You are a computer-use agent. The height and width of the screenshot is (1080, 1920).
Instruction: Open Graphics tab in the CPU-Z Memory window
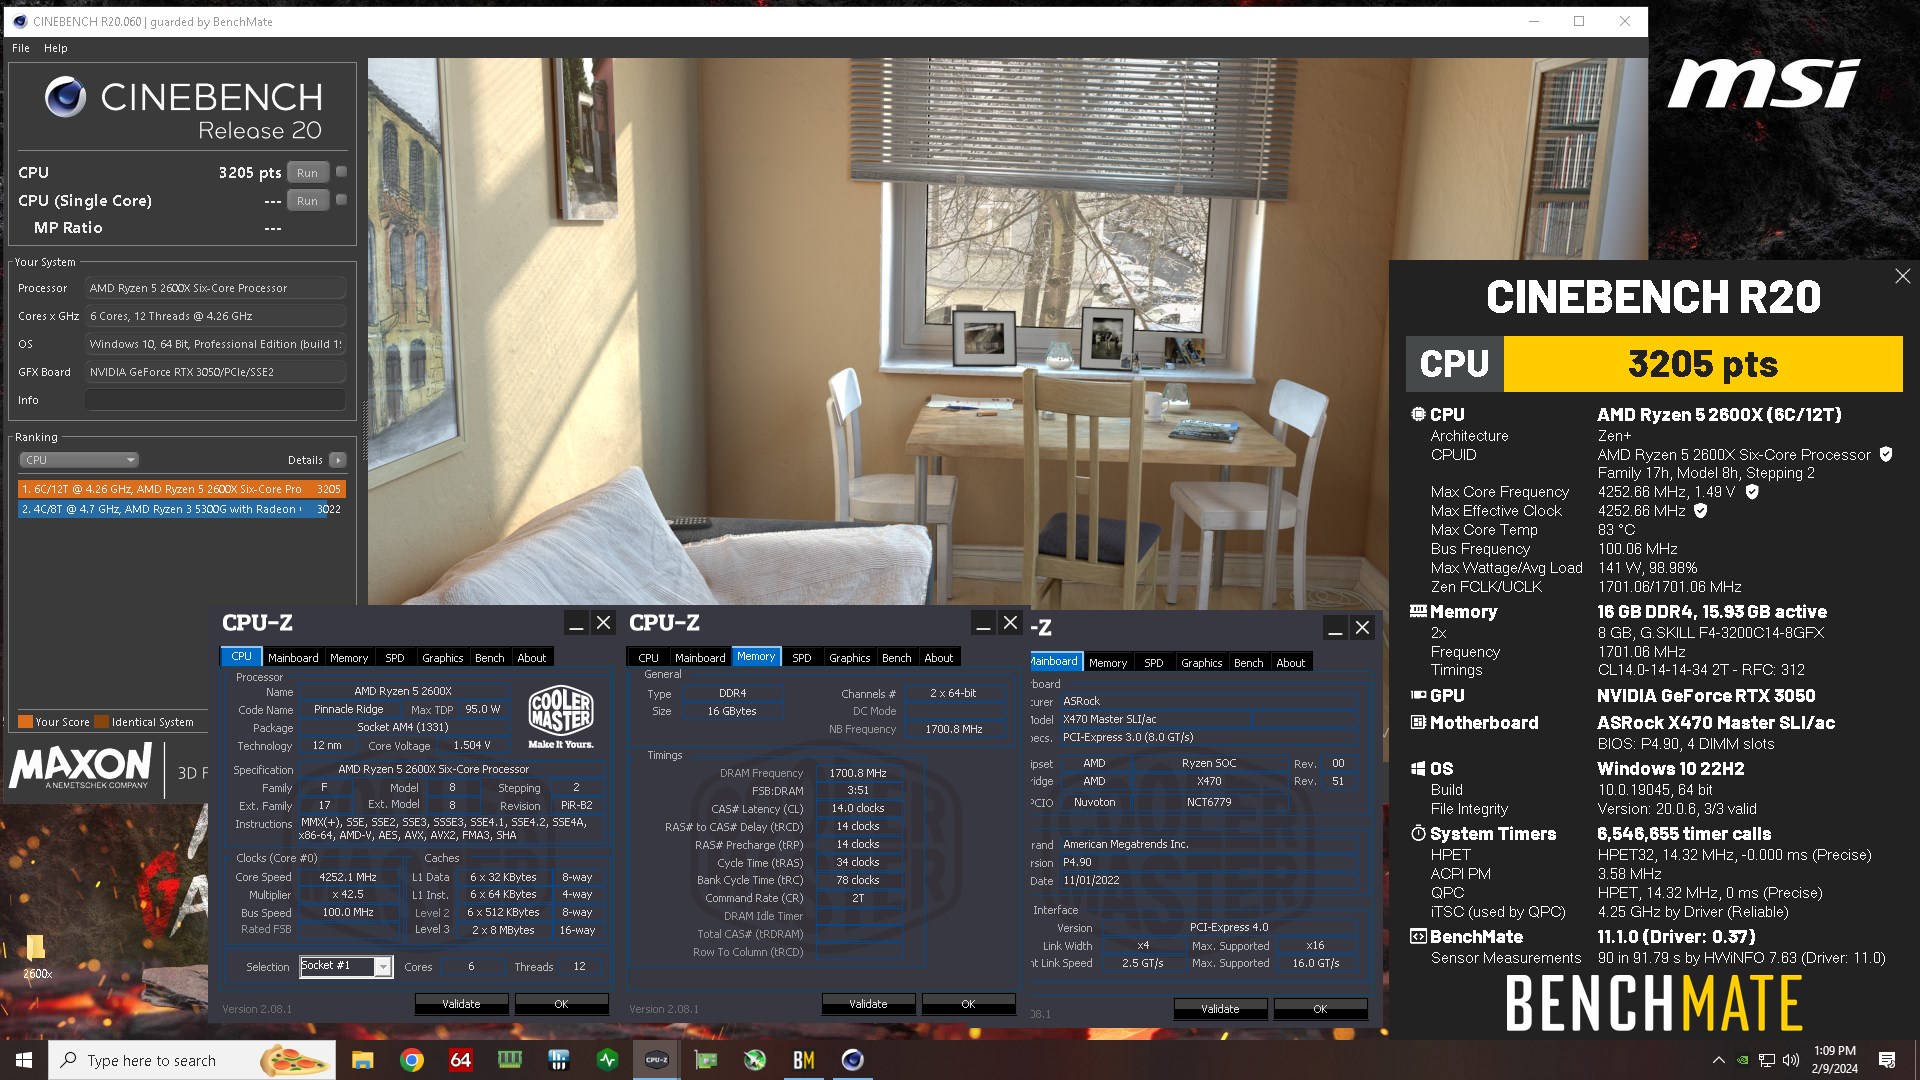tap(850, 658)
